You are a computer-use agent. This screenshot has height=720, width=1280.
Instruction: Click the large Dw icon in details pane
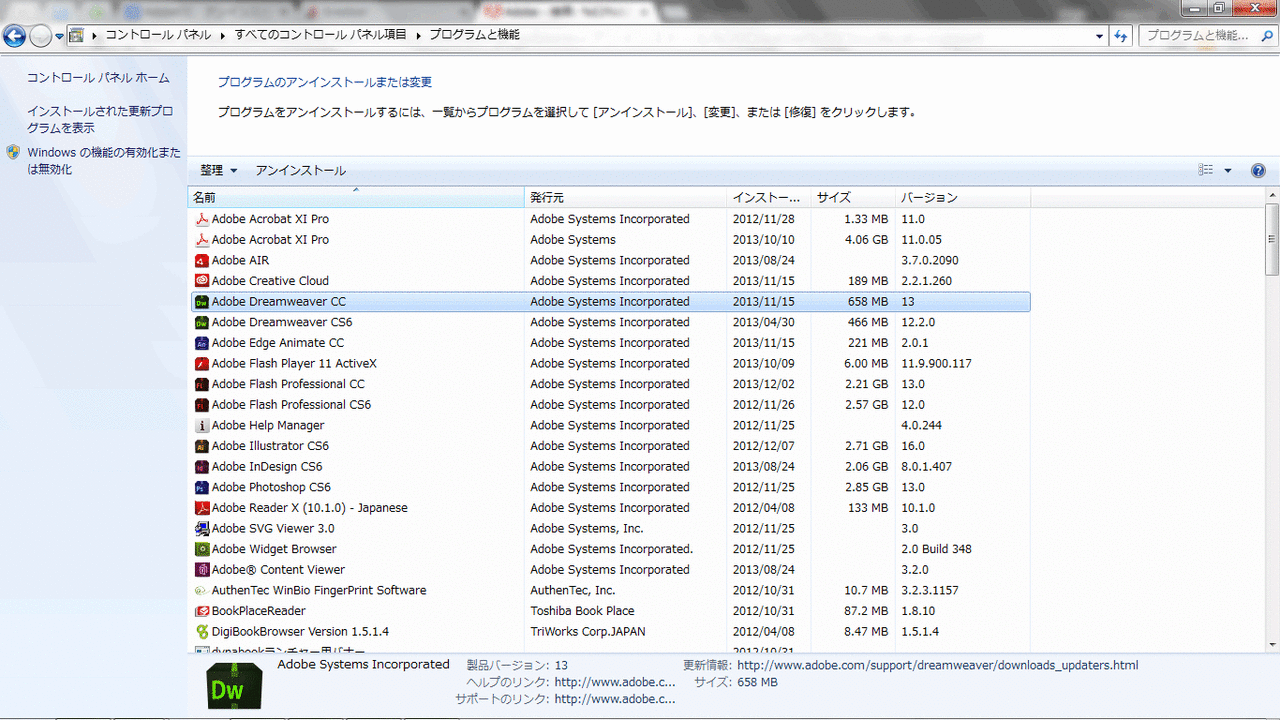234,684
